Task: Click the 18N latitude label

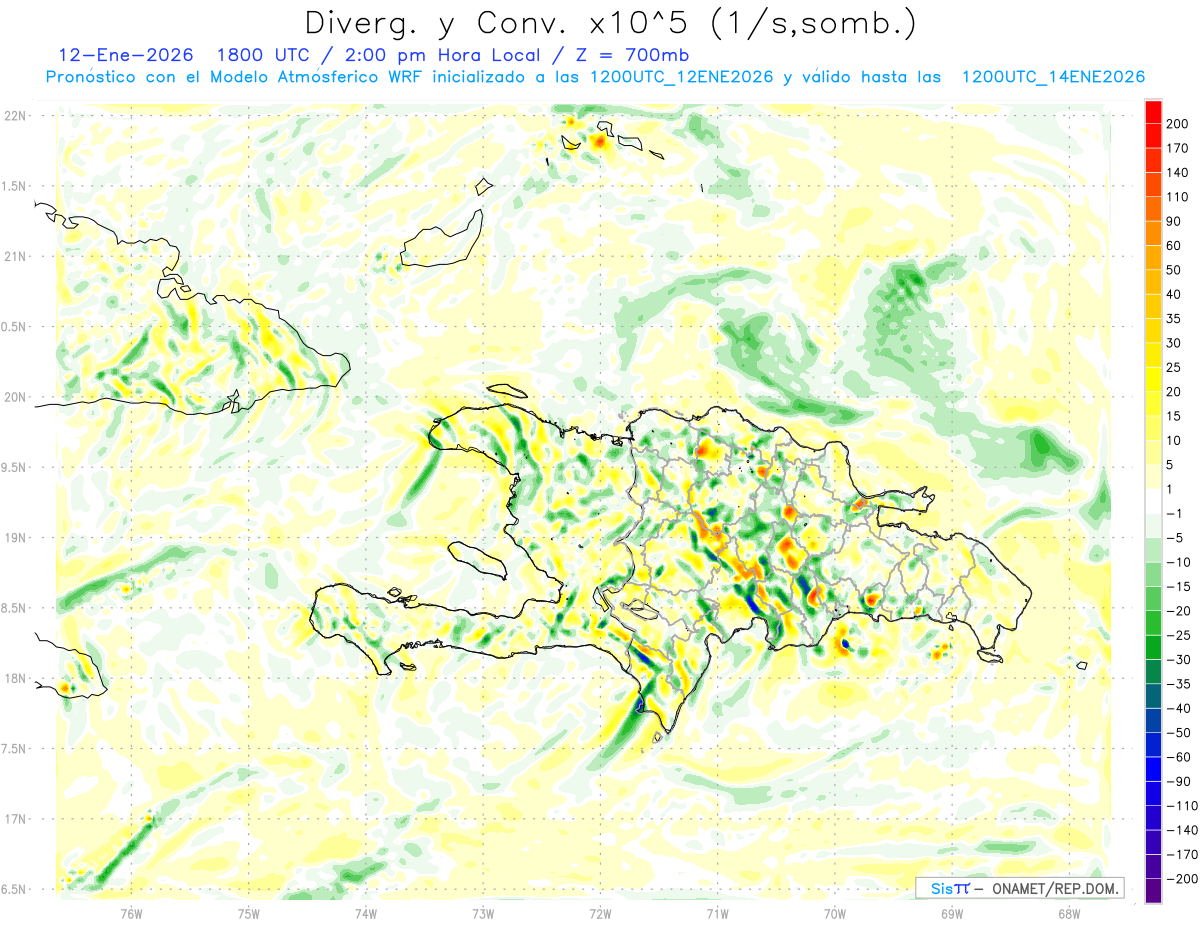Action: (16, 678)
